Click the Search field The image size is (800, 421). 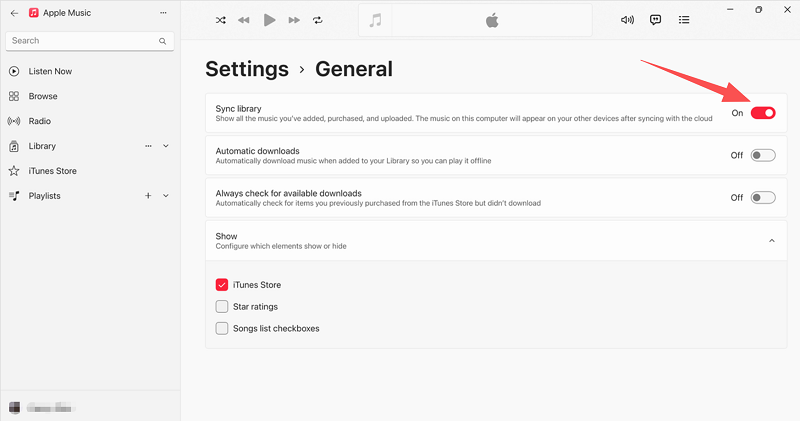90,41
